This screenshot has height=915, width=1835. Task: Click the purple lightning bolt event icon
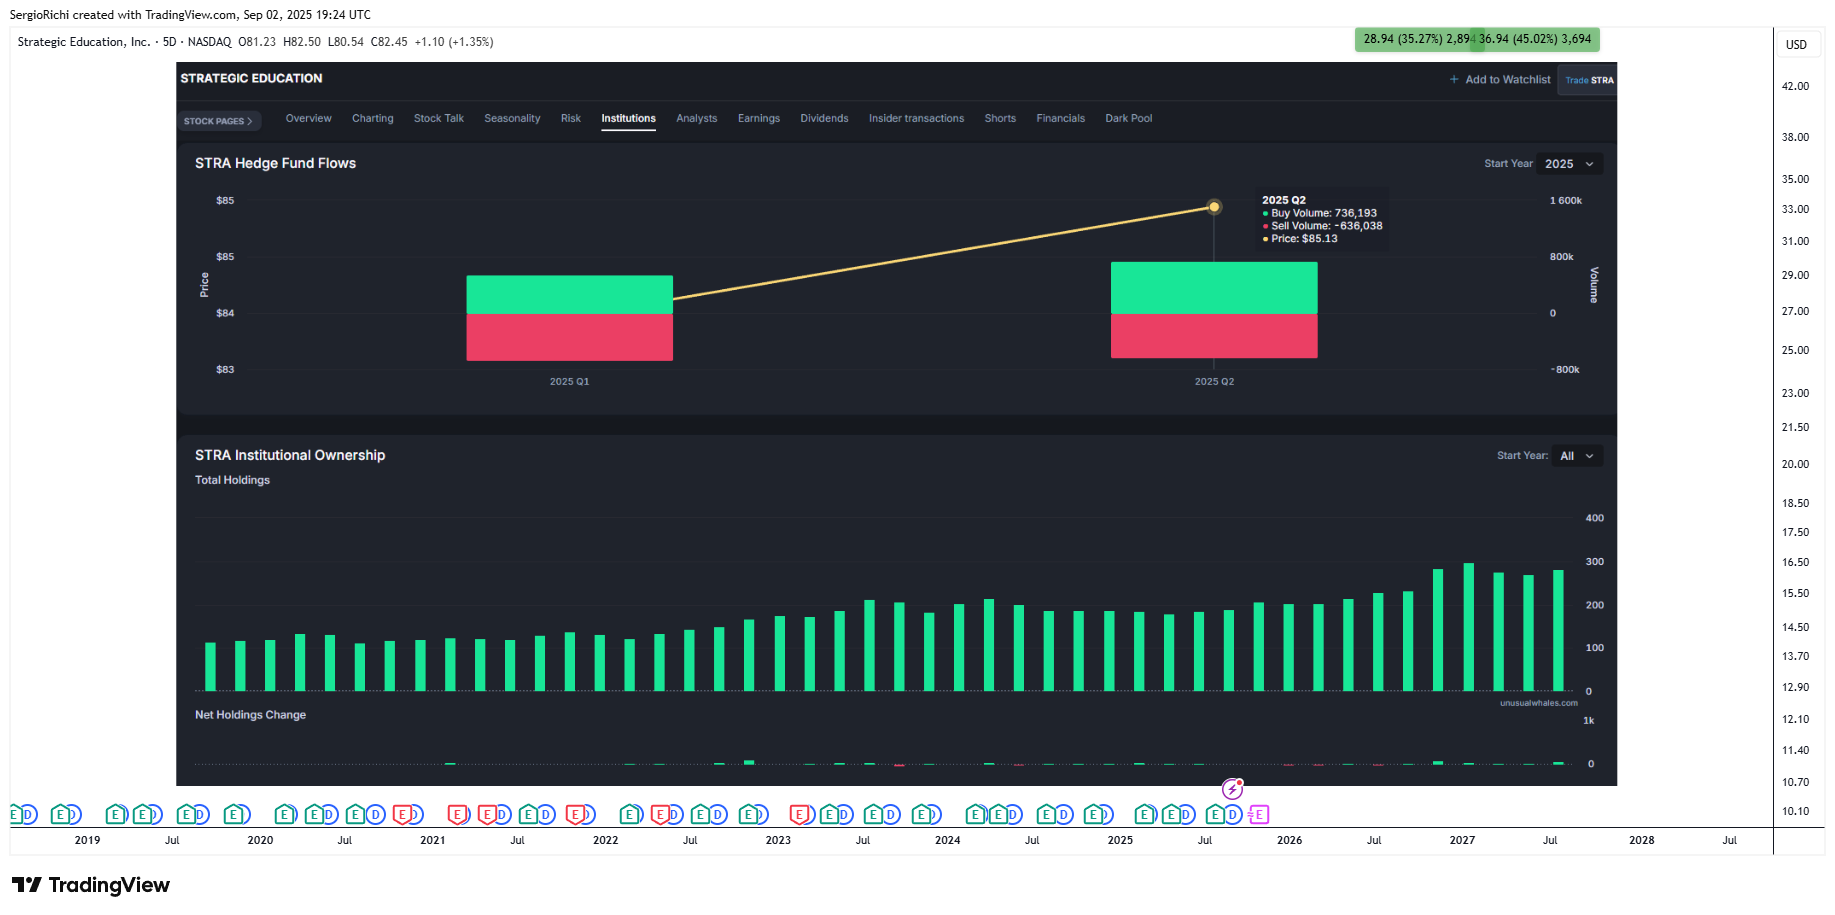tap(1233, 790)
